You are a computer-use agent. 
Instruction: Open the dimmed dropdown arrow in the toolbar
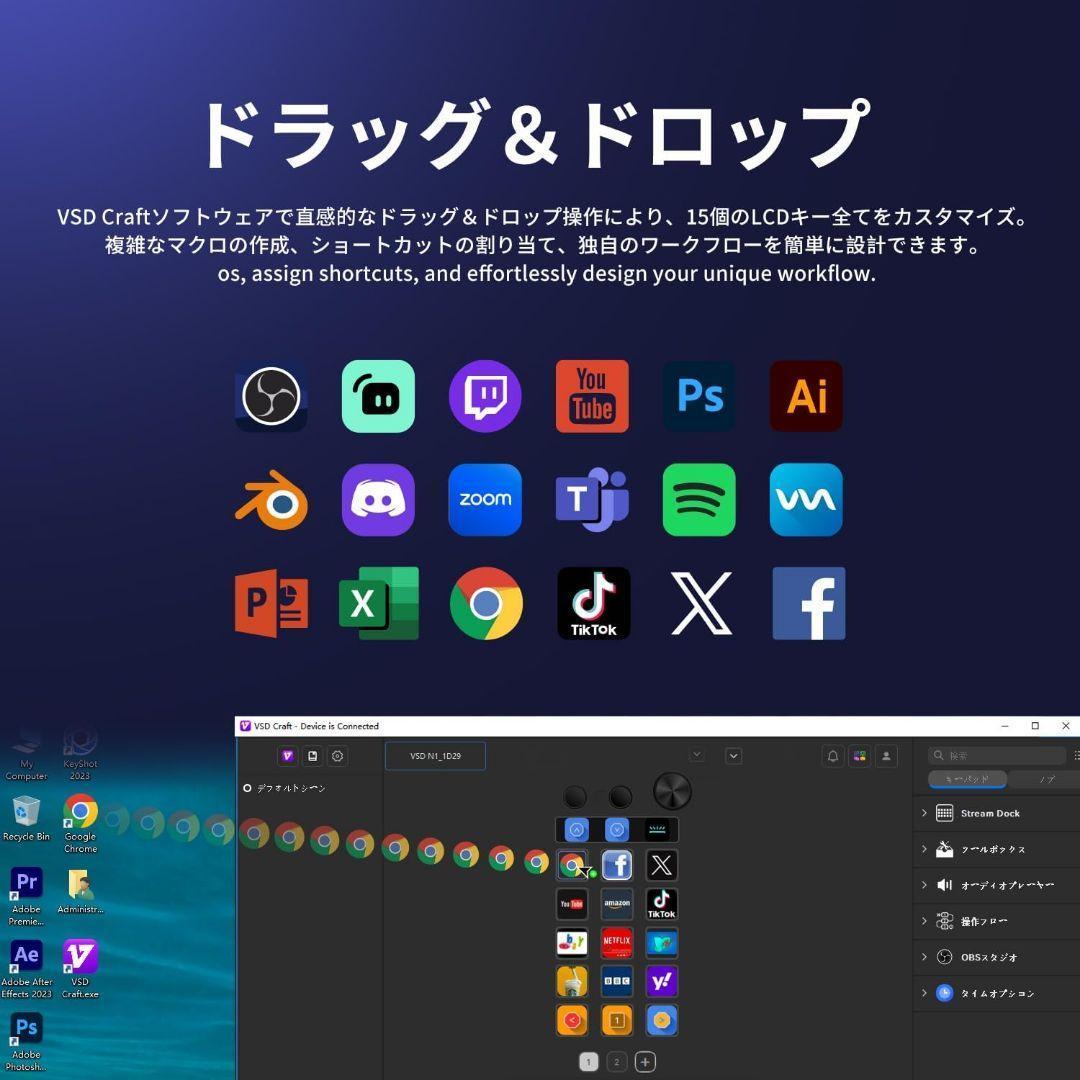(696, 754)
